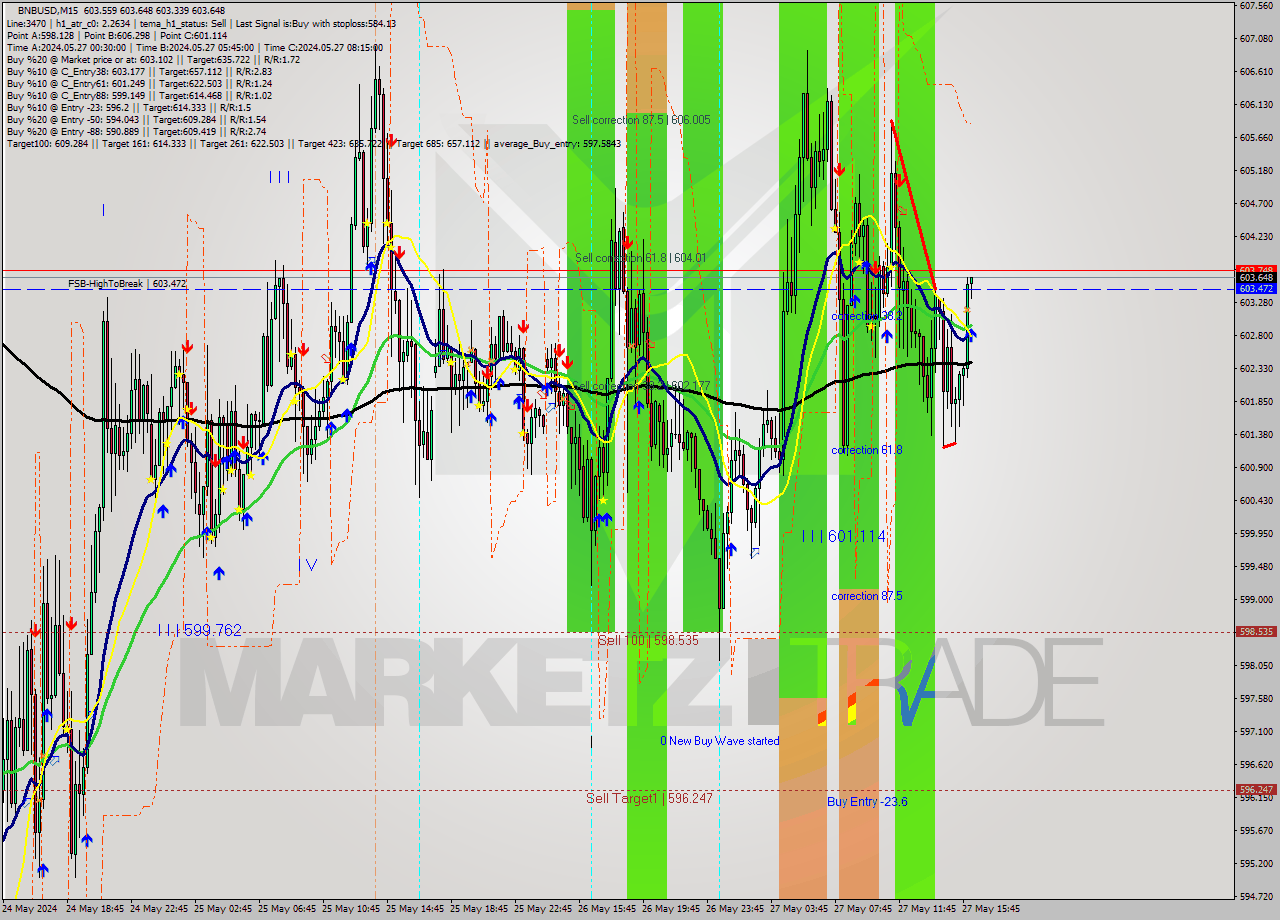Viewport: 1280px width, 920px height.
Task: Select the 'Target100: 609.284' targets line
Action: [x=313, y=143]
